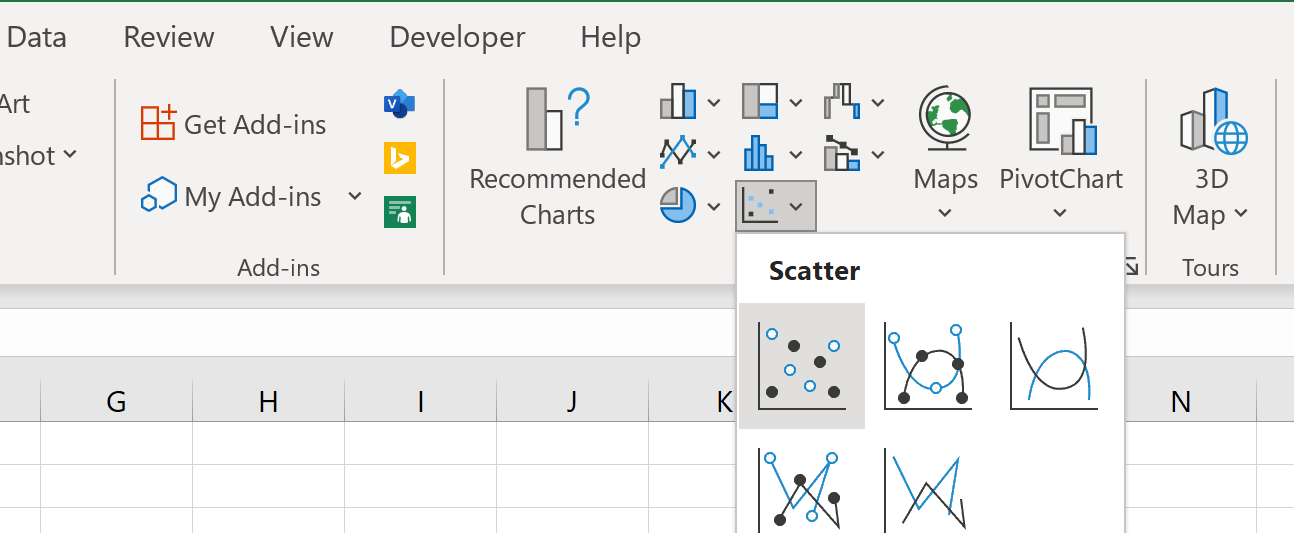This screenshot has width=1294, height=533.
Task: Pick Scatter with Smooth Lines chart
Action: point(1053,366)
